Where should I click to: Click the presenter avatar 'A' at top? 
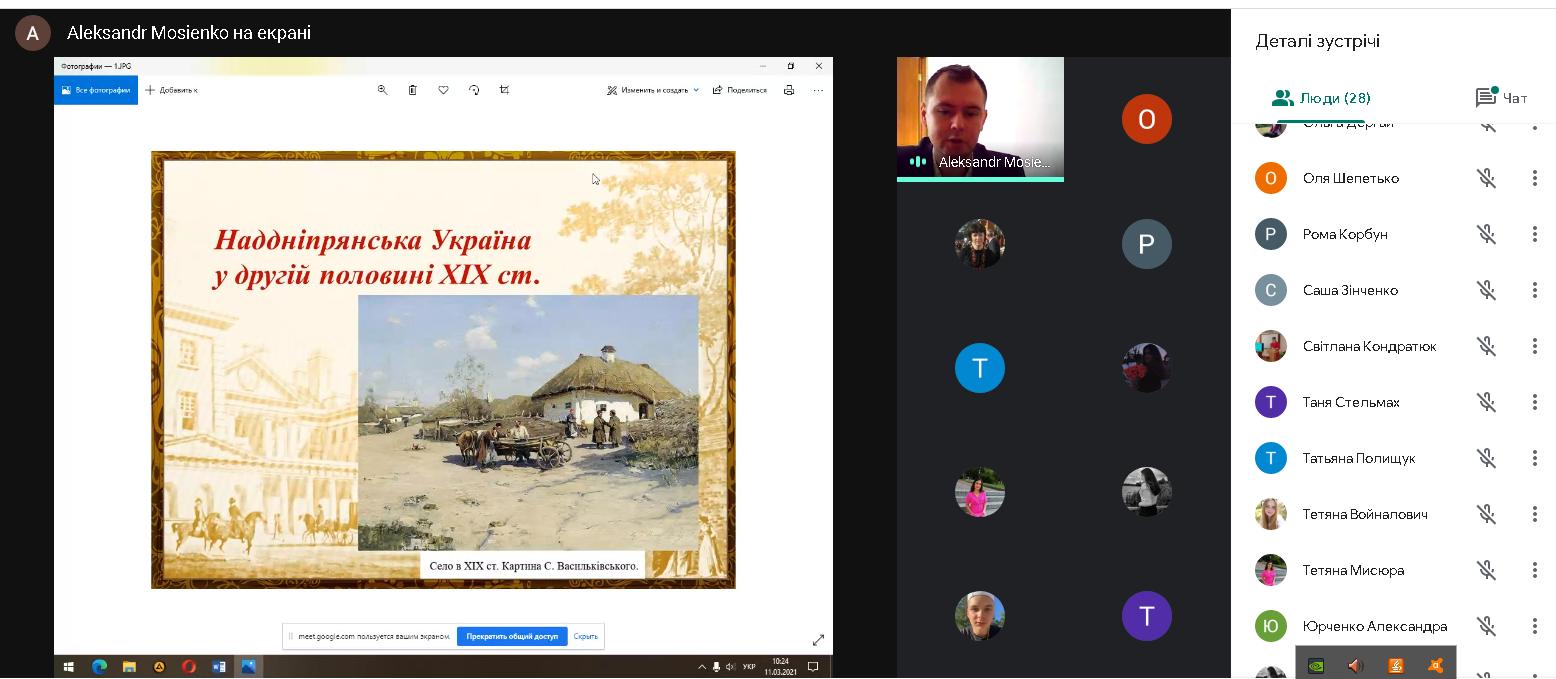click(x=33, y=33)
